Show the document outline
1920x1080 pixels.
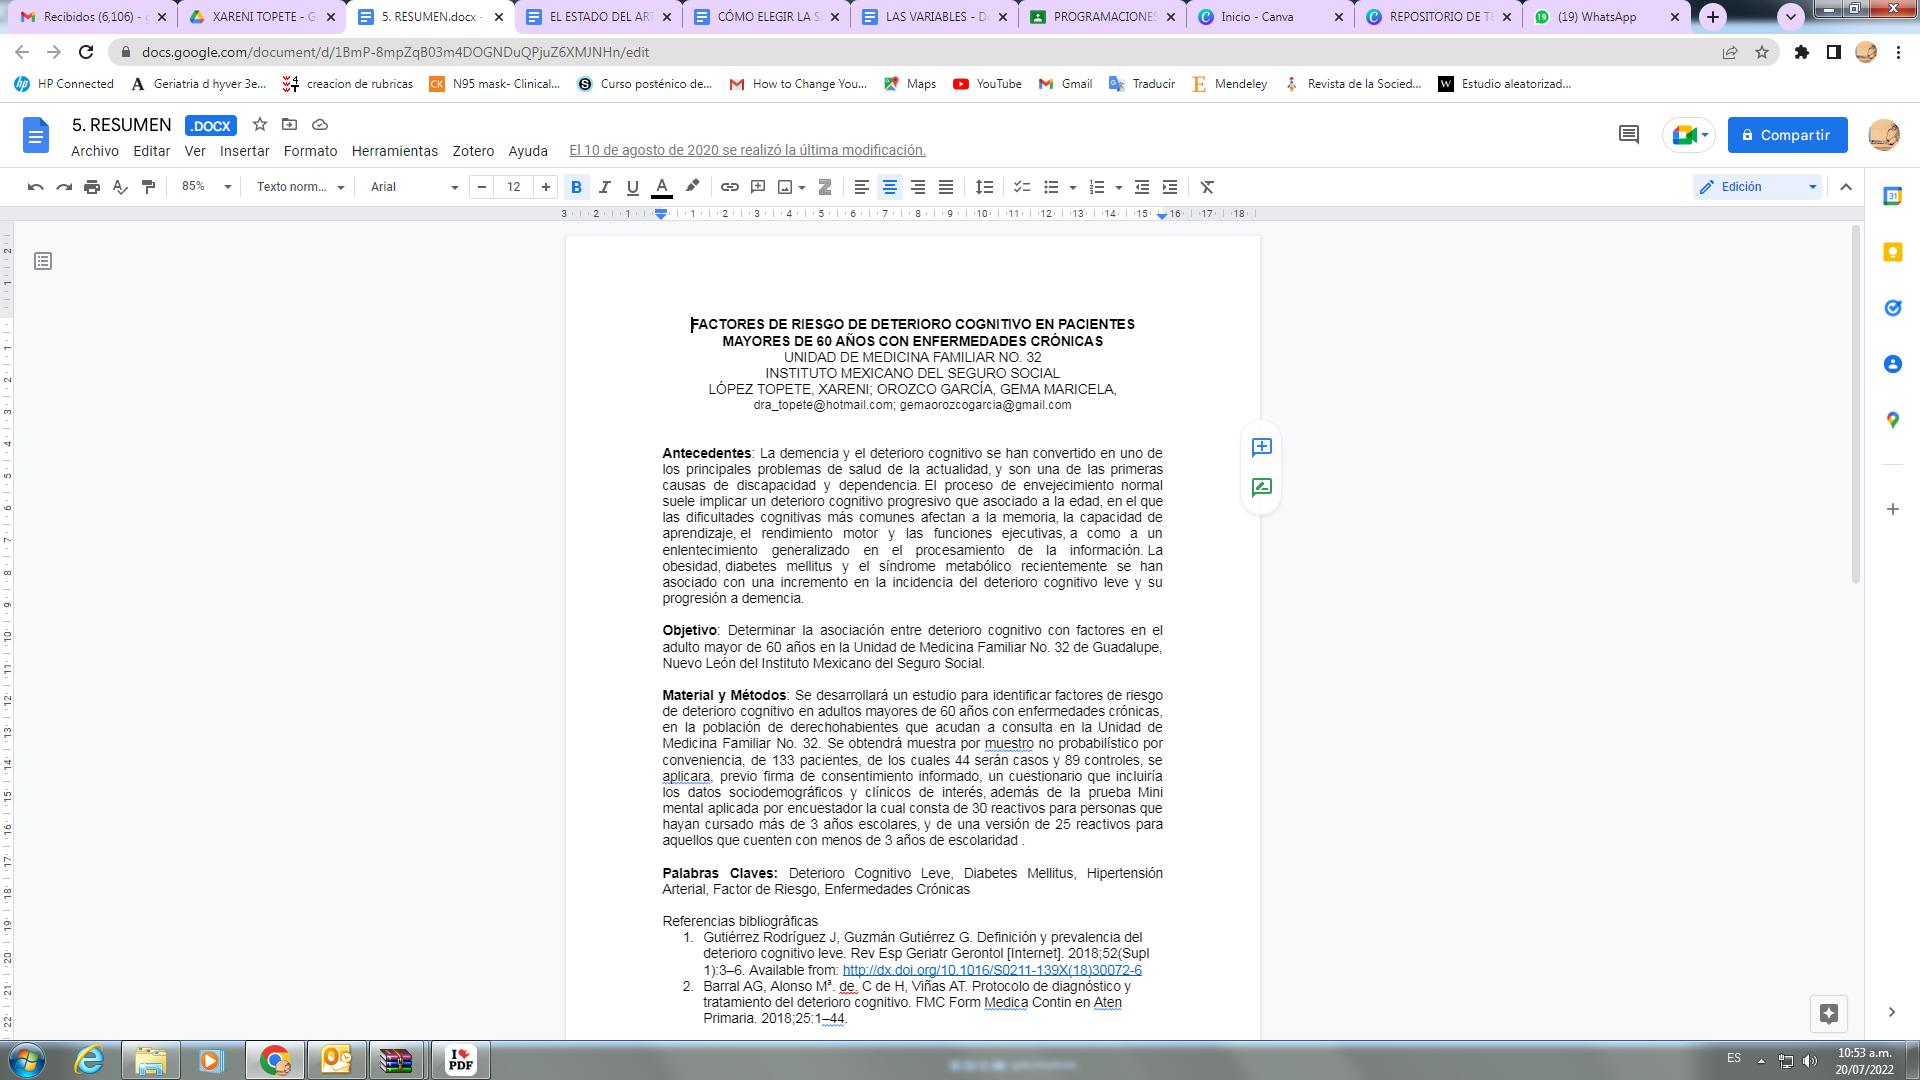43,261
